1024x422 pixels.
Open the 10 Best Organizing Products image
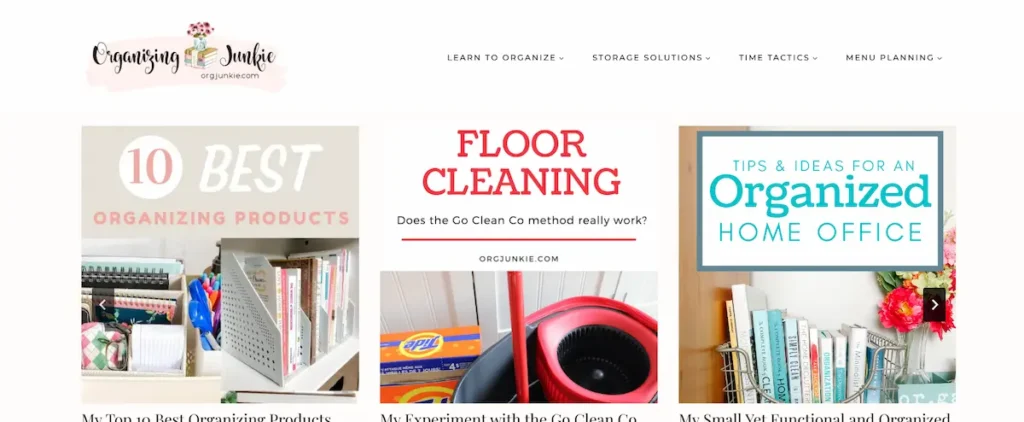coord(220,264)
